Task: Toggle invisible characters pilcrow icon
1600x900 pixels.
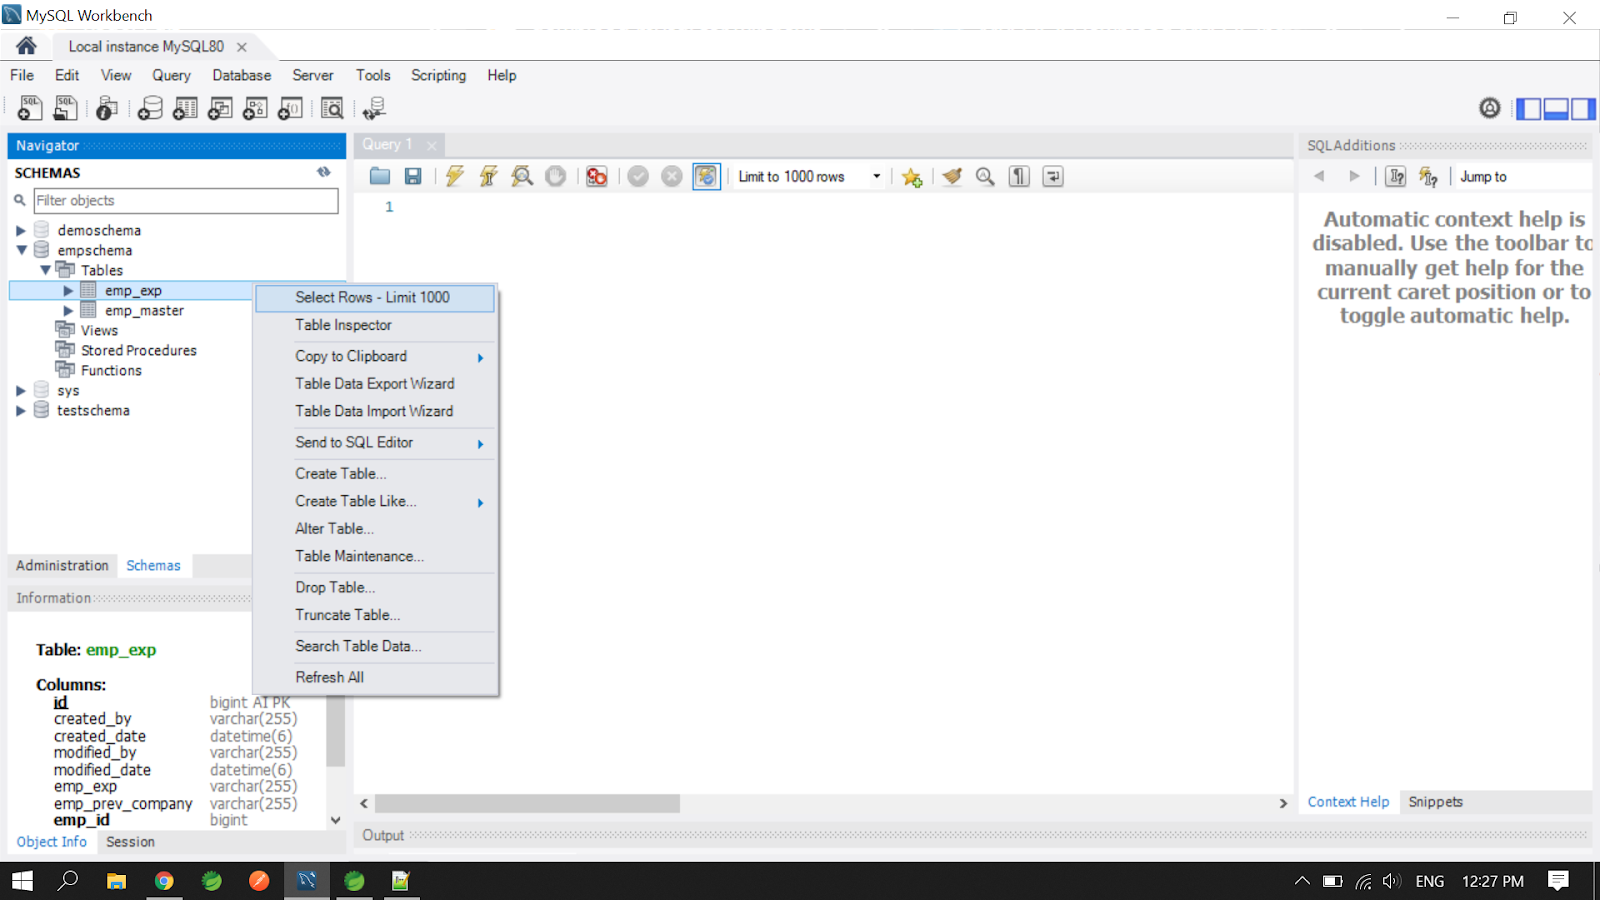Action: coord(1019,176)
